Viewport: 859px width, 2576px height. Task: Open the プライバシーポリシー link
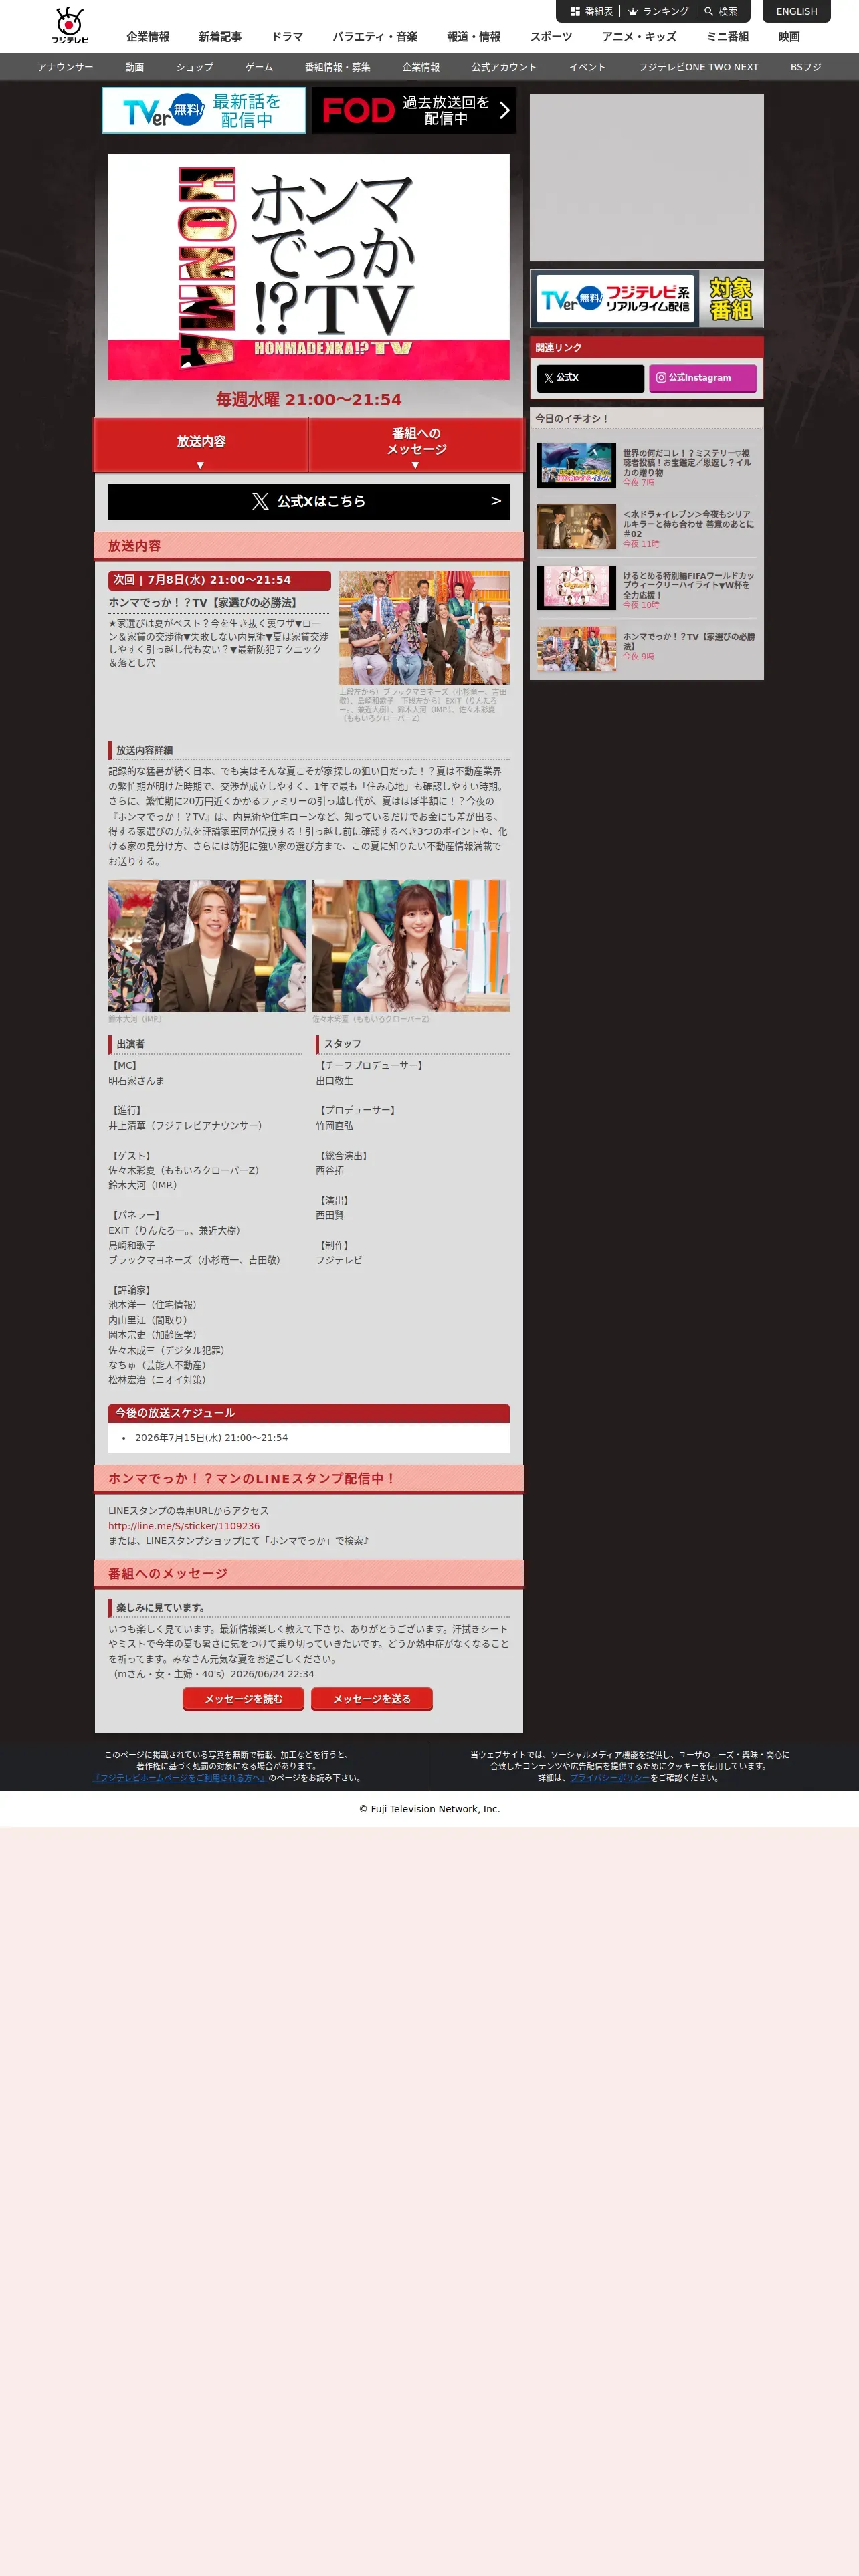610,1778
